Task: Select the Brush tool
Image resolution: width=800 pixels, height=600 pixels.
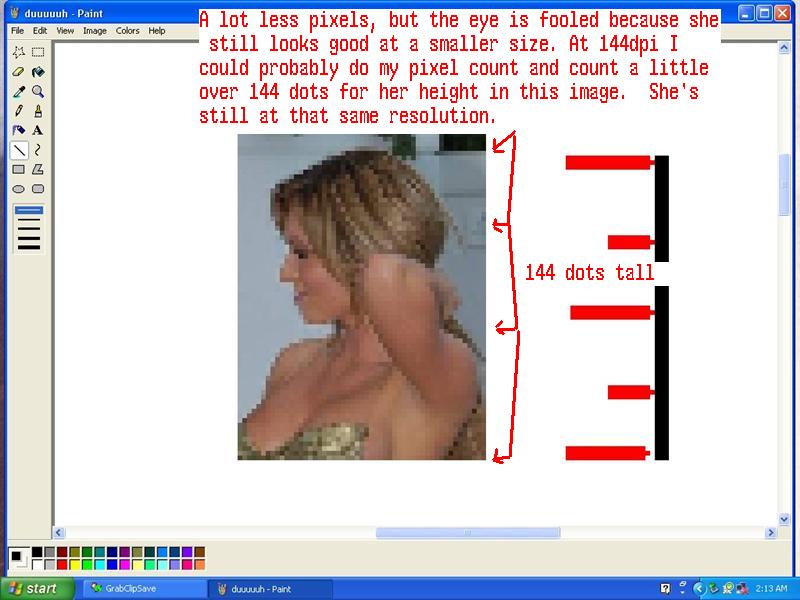Action: tap(38, 111)
